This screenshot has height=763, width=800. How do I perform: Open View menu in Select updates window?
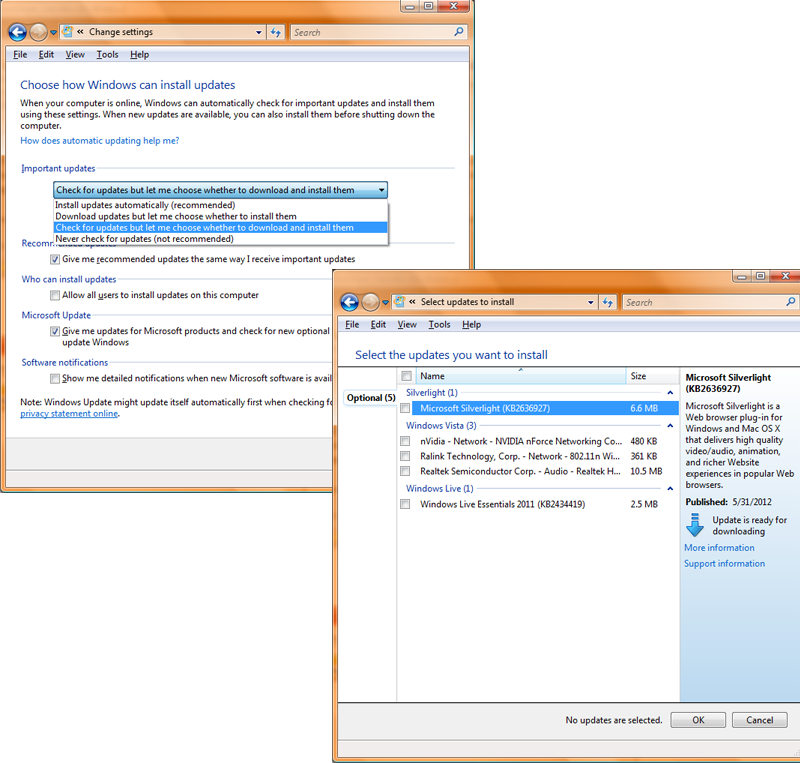click(x=407, y=325)
